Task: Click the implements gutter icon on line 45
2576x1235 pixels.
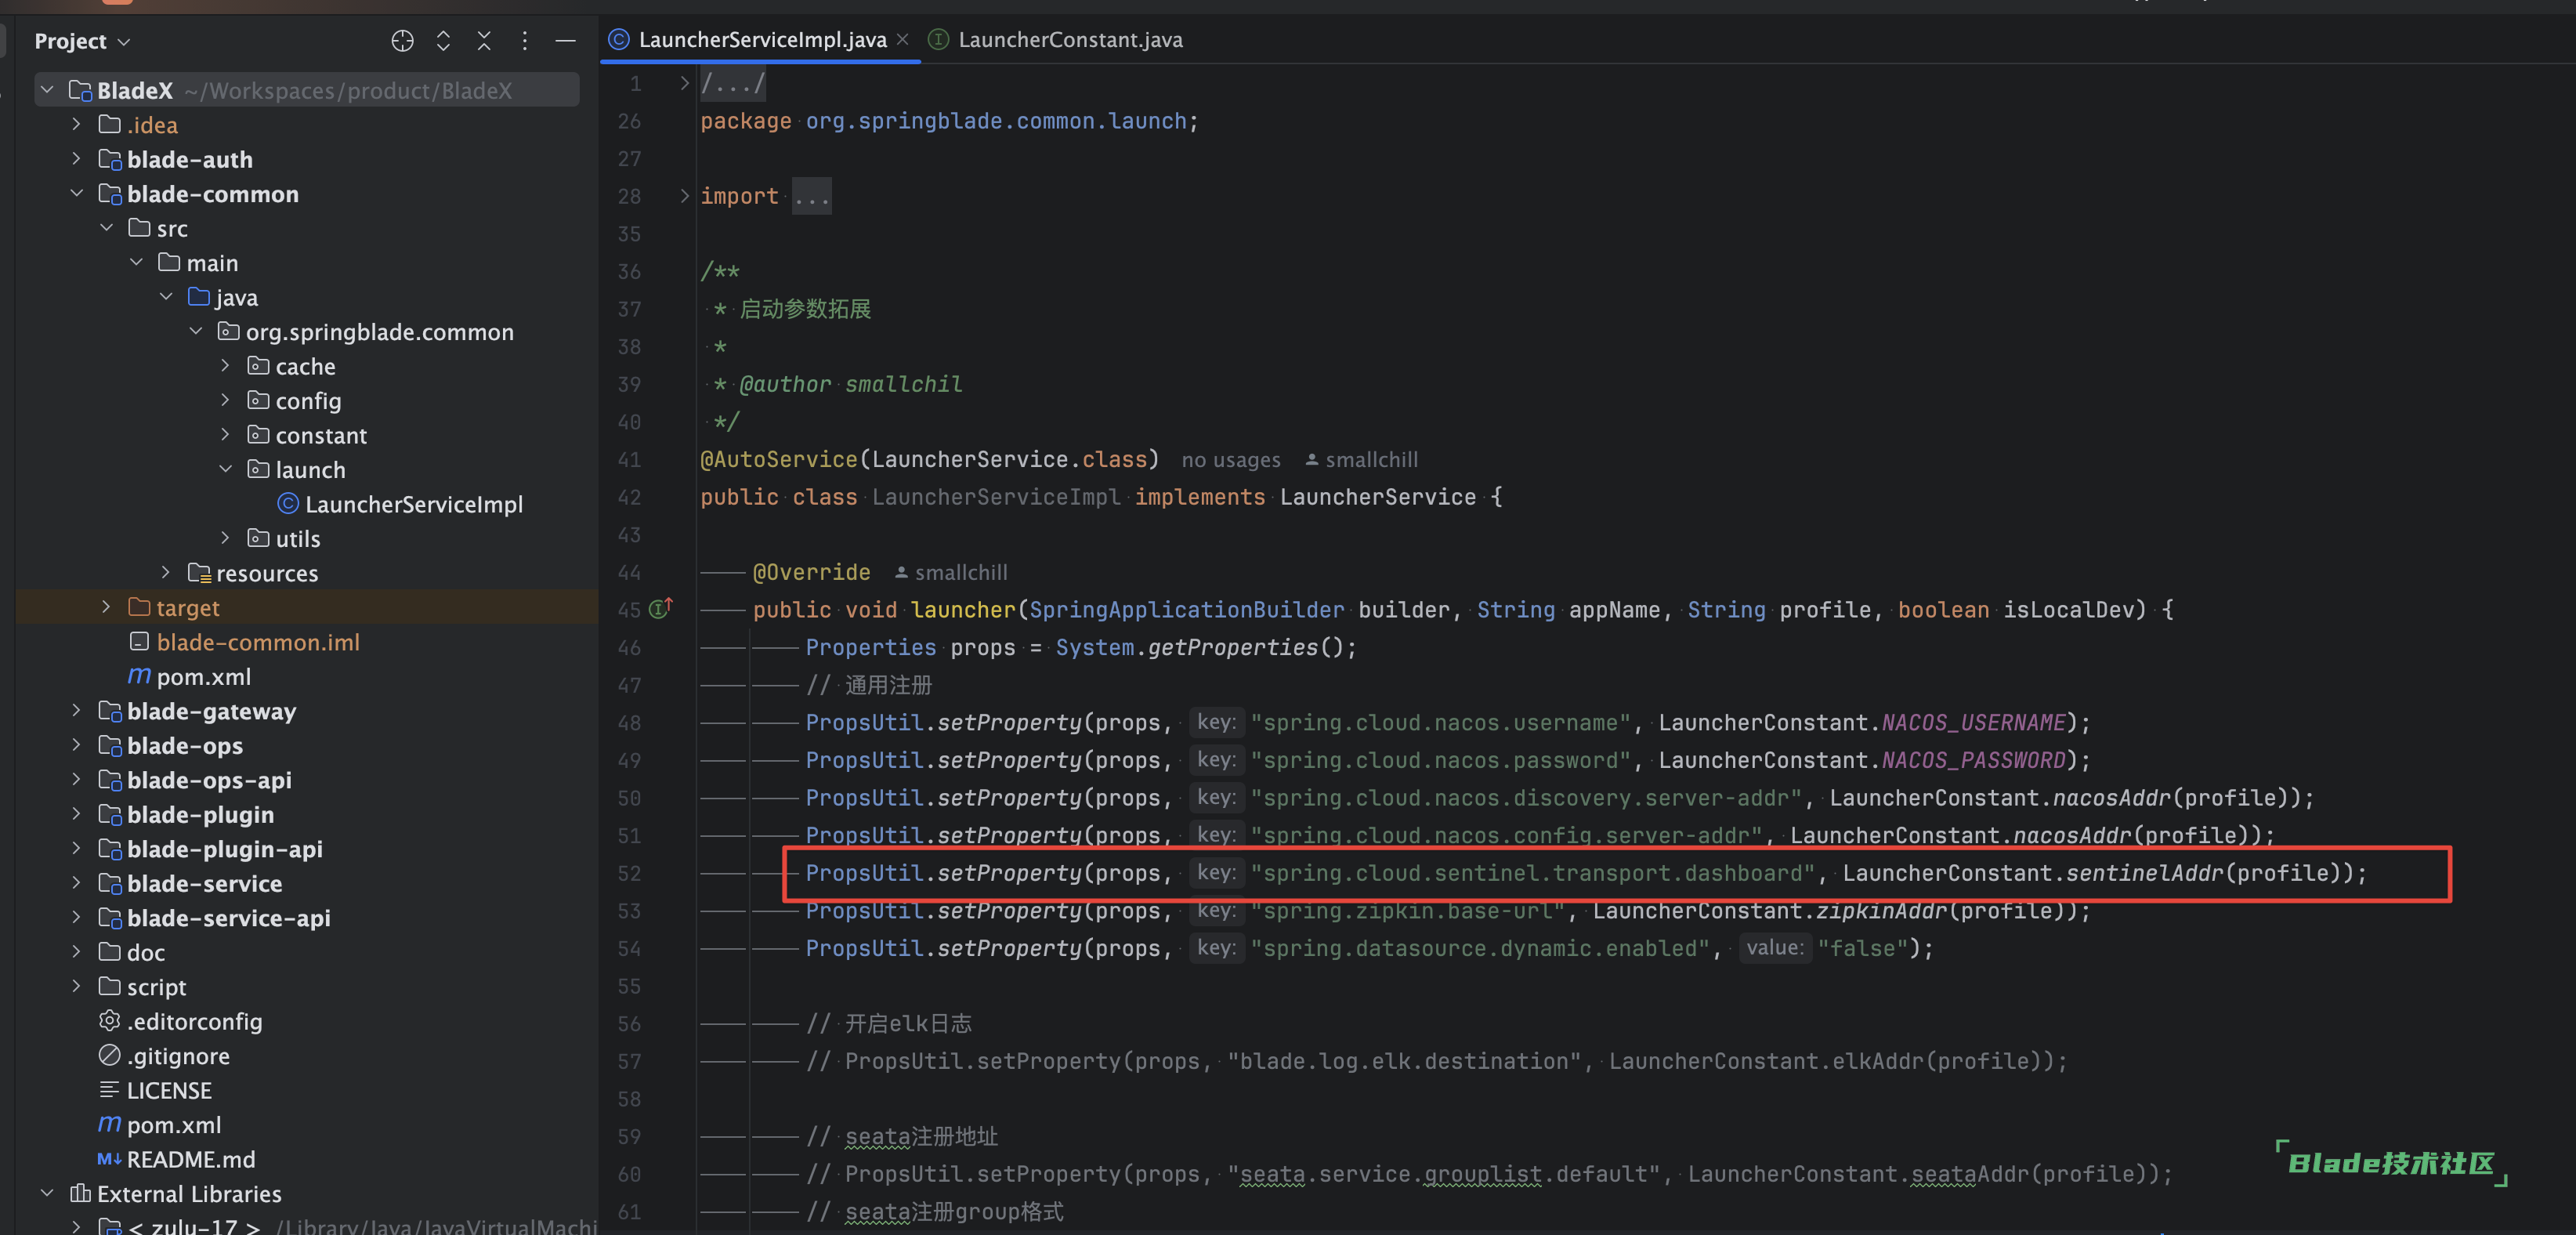Action: coord(660,608)
